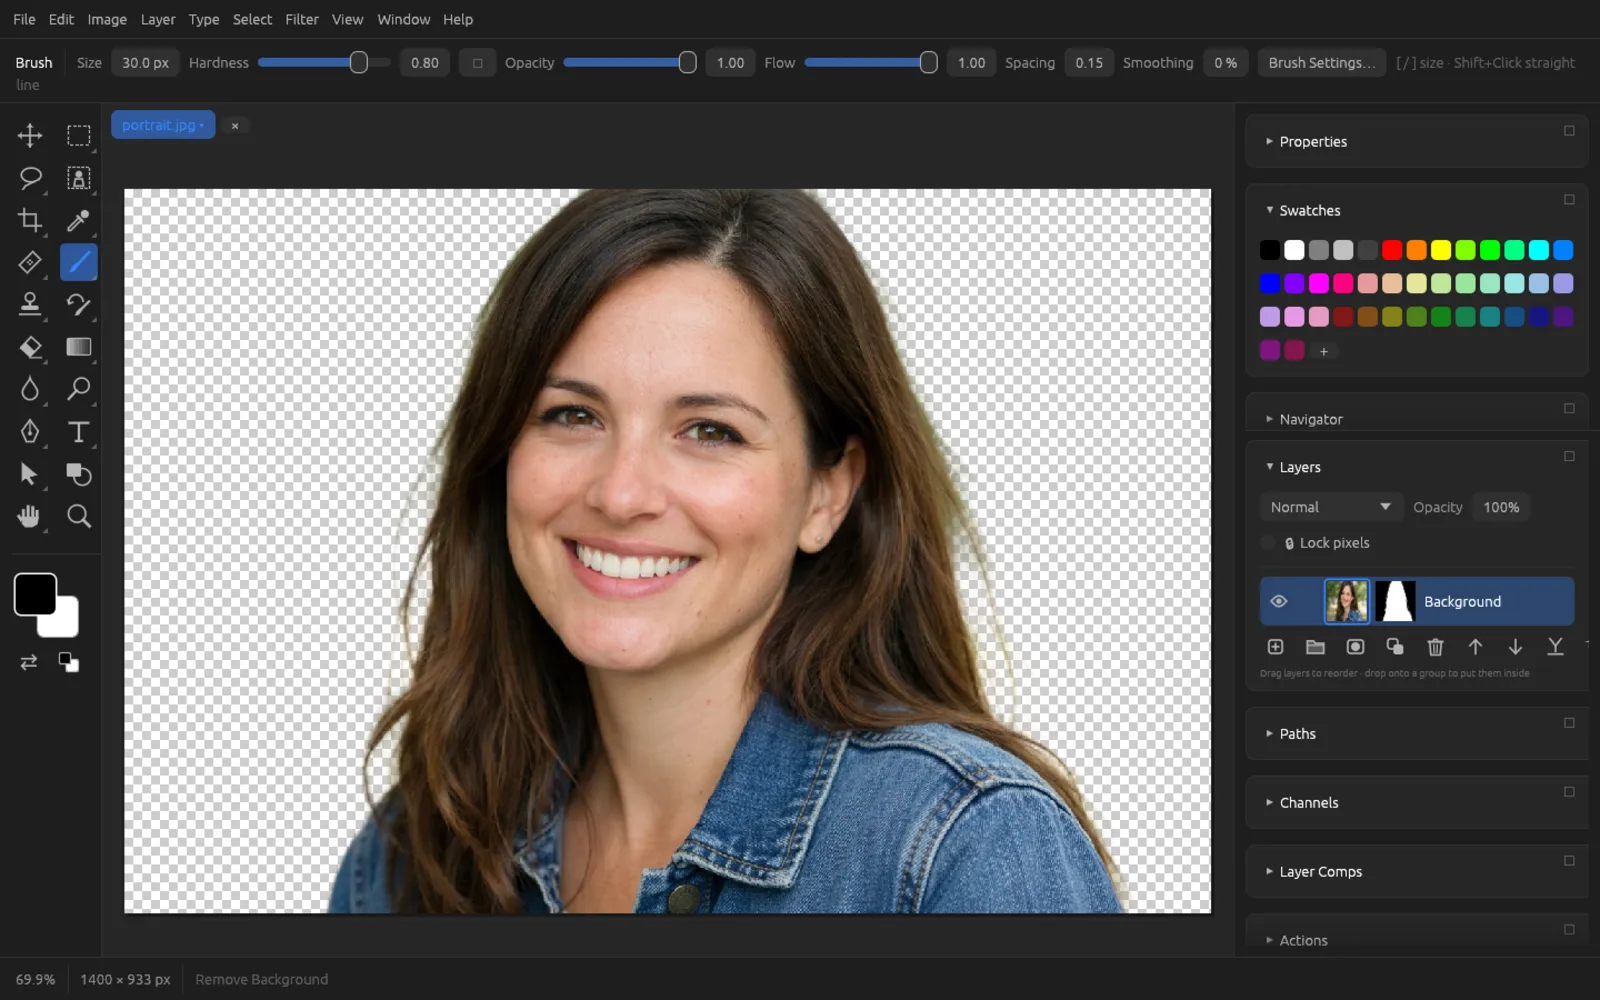Collapse the Swatches panel
Image resolution: width=1600 pixels, height=1000 pixels.
1269,210
